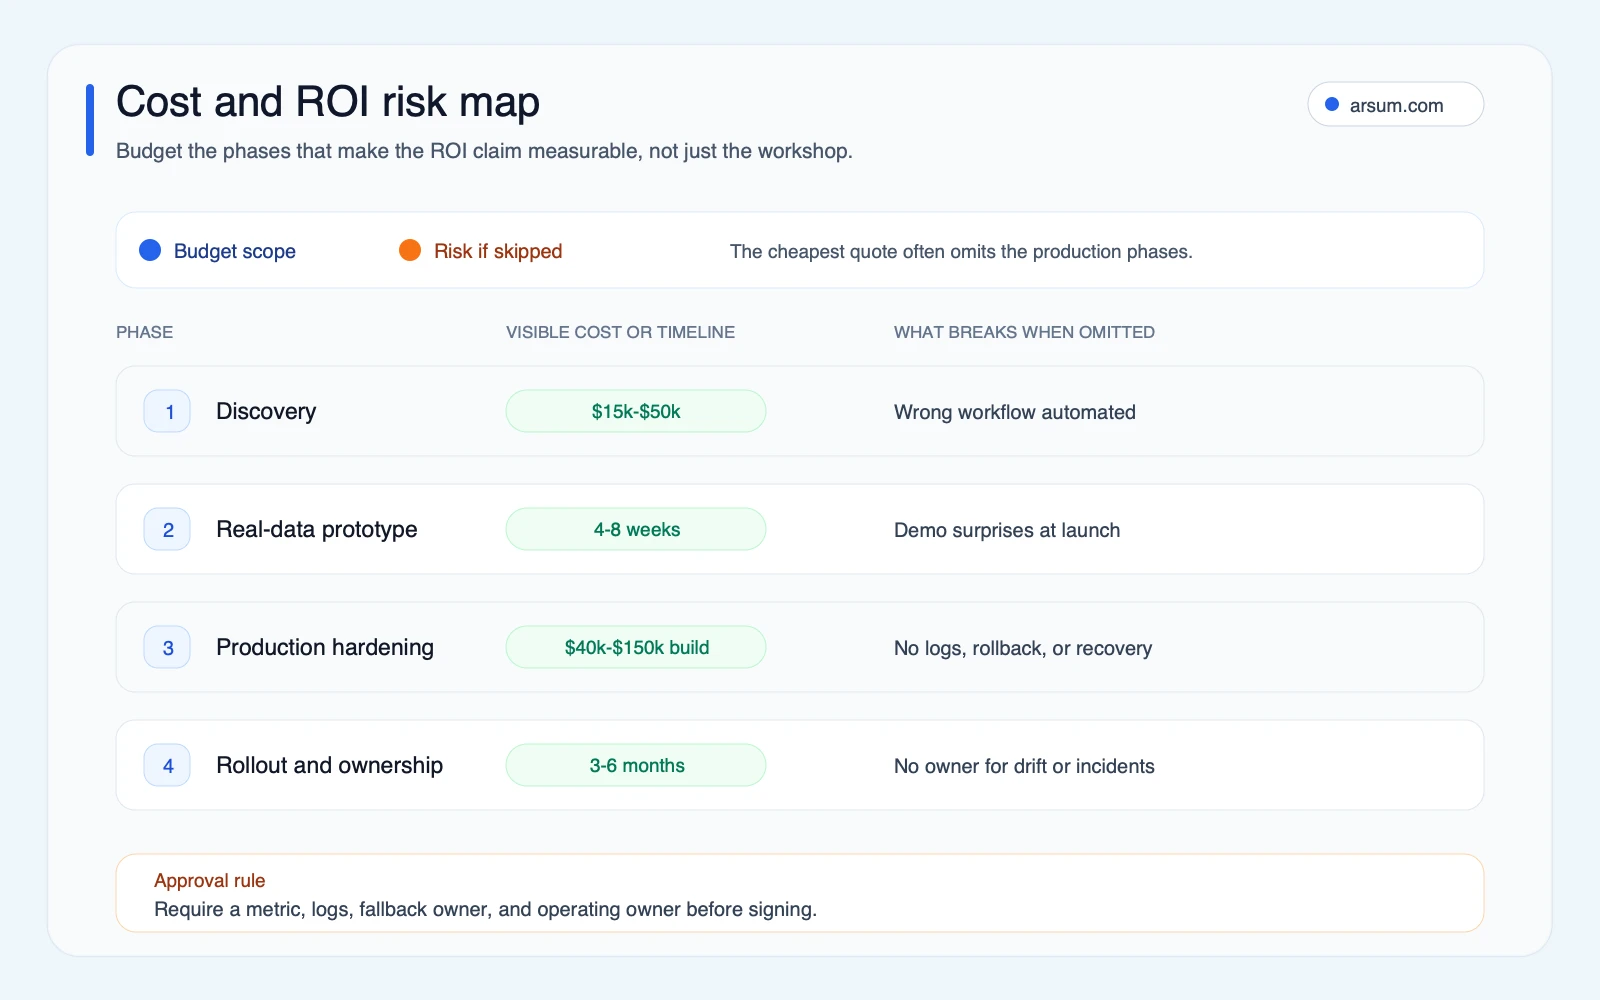This screenshot has width=1600, height=1000.
Task: Select the text 'No owner for drift or incidents'
Action: [1024, 766]
